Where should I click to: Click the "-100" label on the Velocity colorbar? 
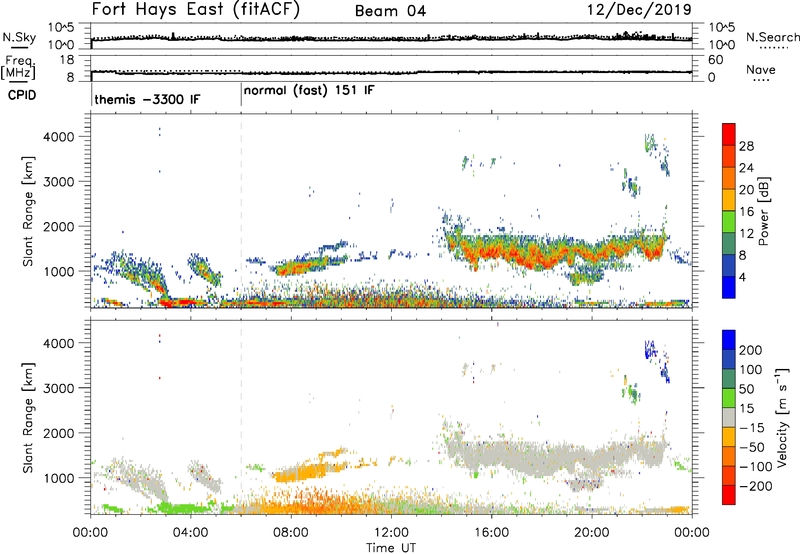[x=756, y=466]
